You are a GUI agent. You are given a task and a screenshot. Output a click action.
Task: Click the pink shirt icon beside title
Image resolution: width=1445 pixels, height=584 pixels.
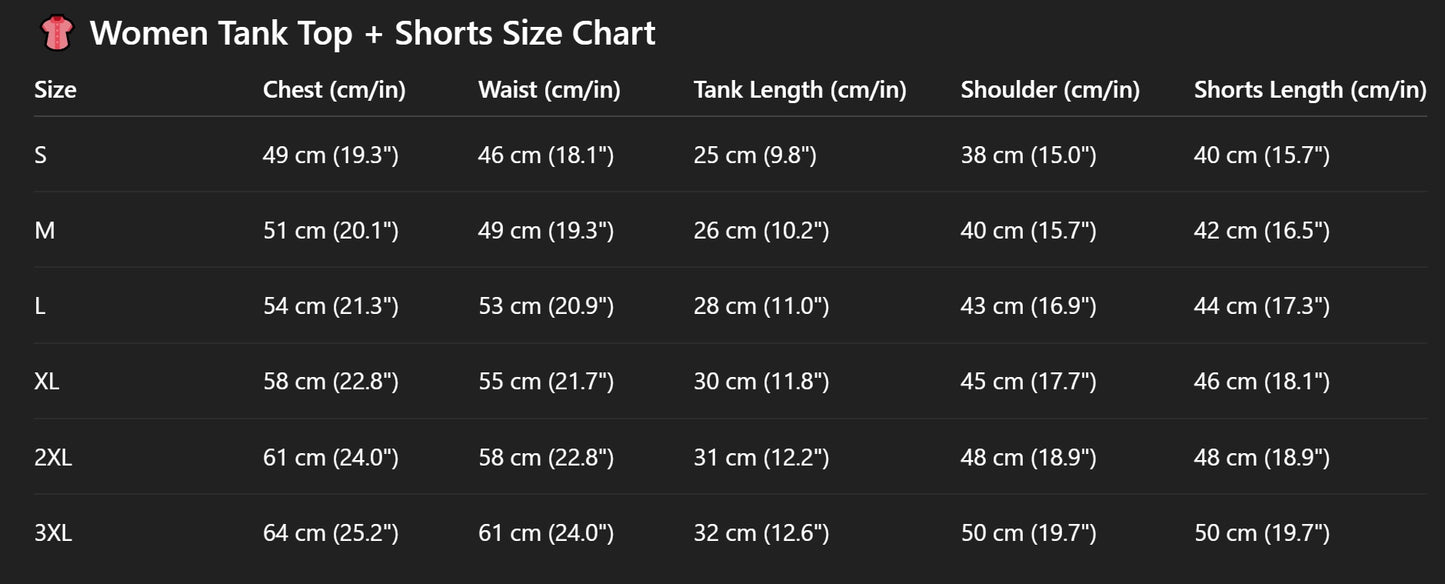click(x=55, y=33)
